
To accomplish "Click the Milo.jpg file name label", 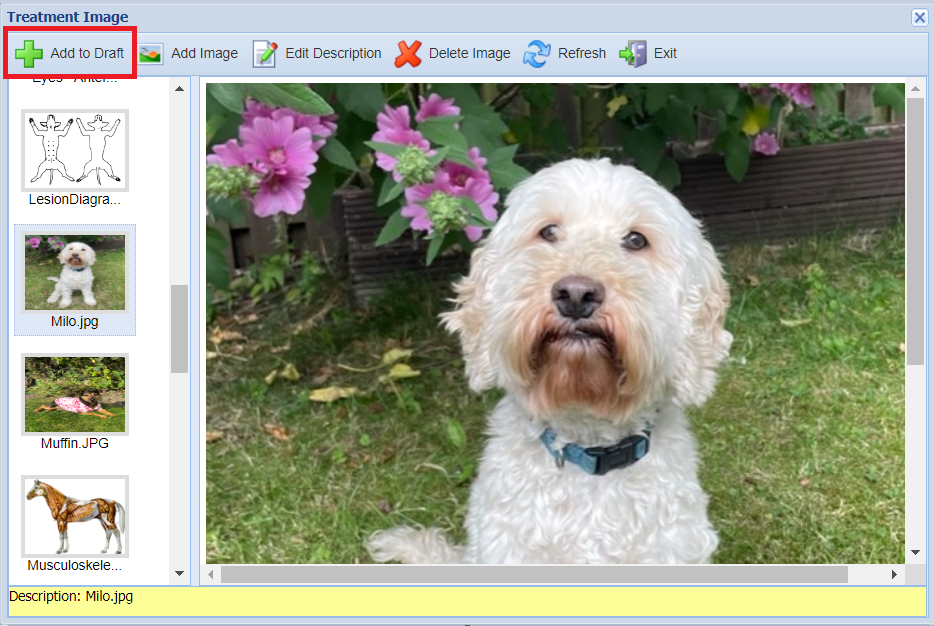I will tap(75, 322).
